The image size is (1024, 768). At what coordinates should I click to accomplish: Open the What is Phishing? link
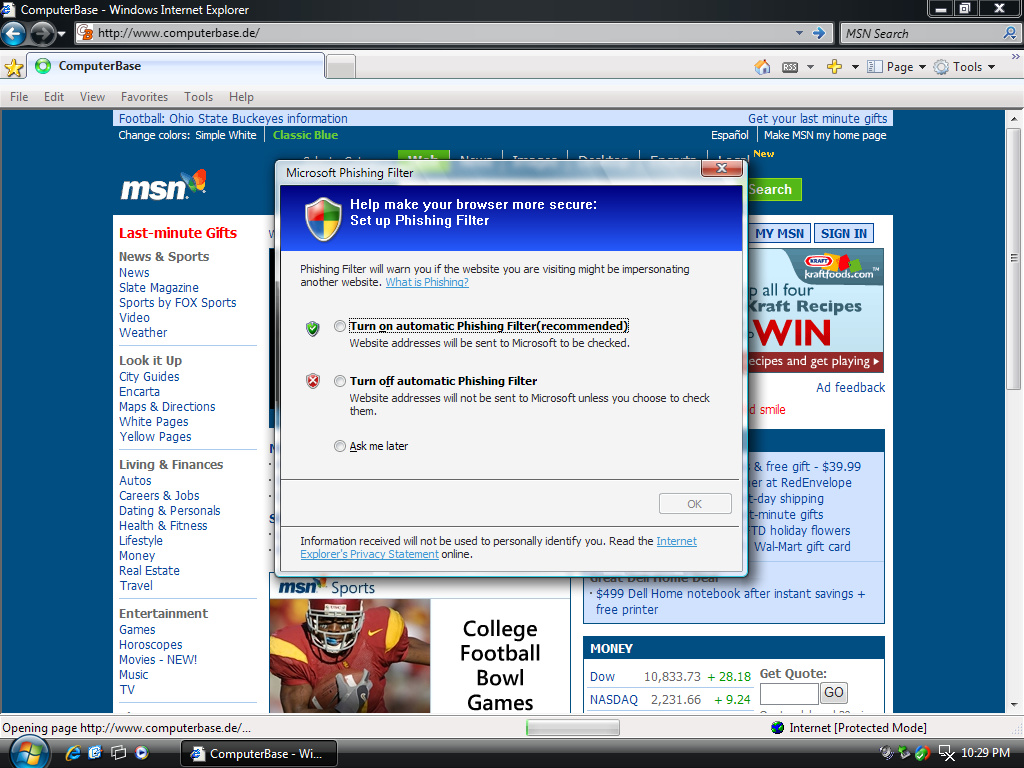coord(427,282)
